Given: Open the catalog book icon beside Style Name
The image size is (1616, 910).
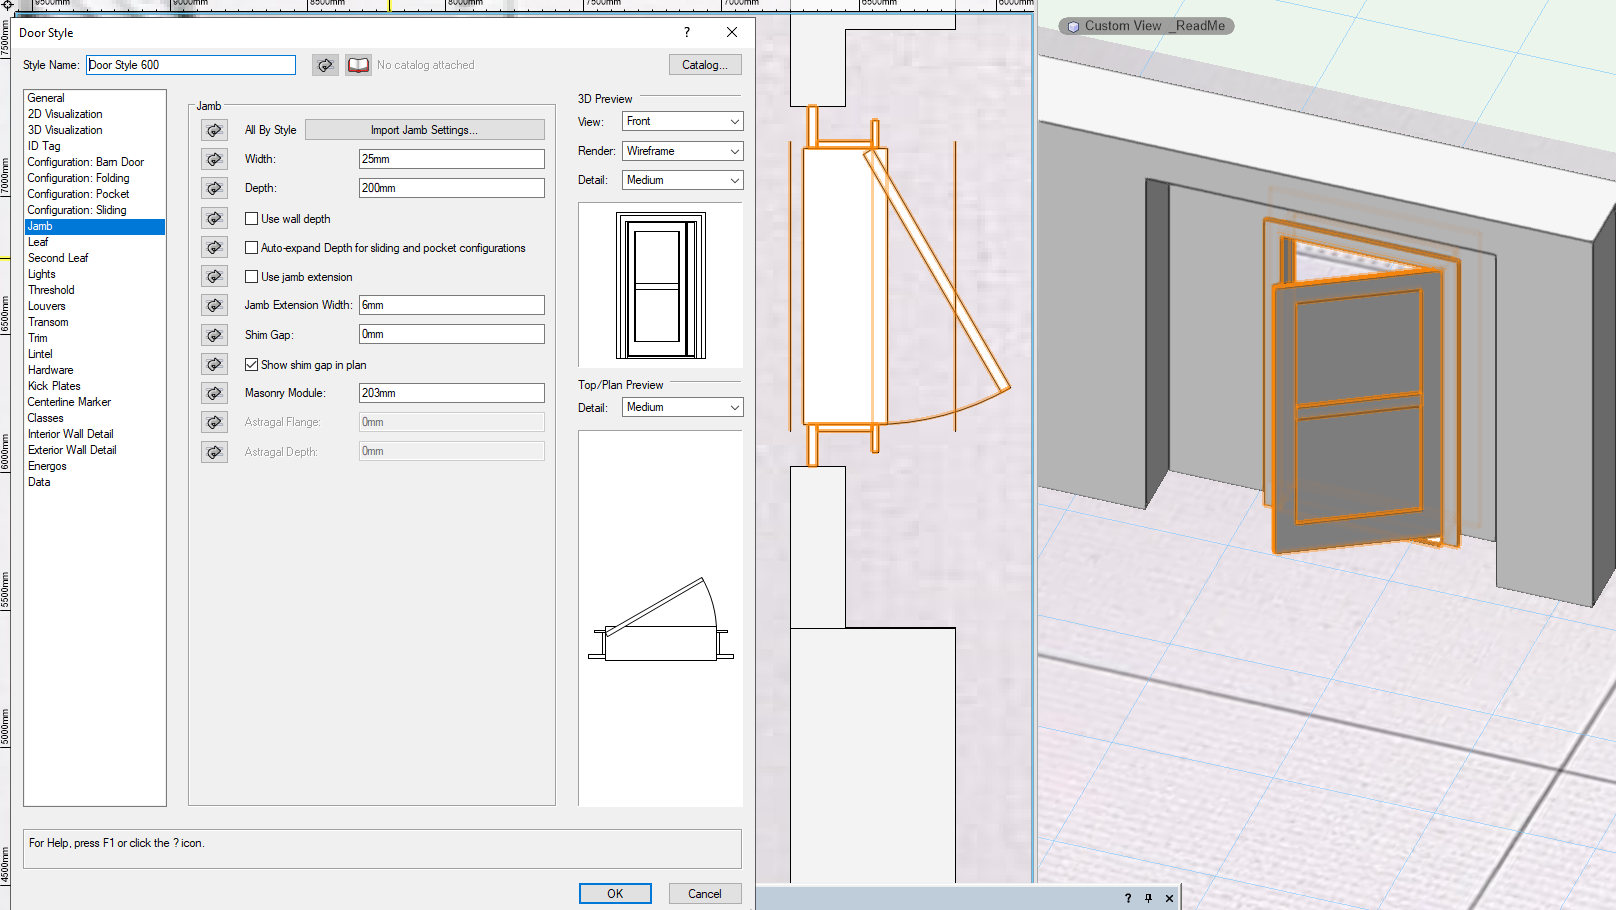Looking at the screenshot, I should (x=357, y=64).
